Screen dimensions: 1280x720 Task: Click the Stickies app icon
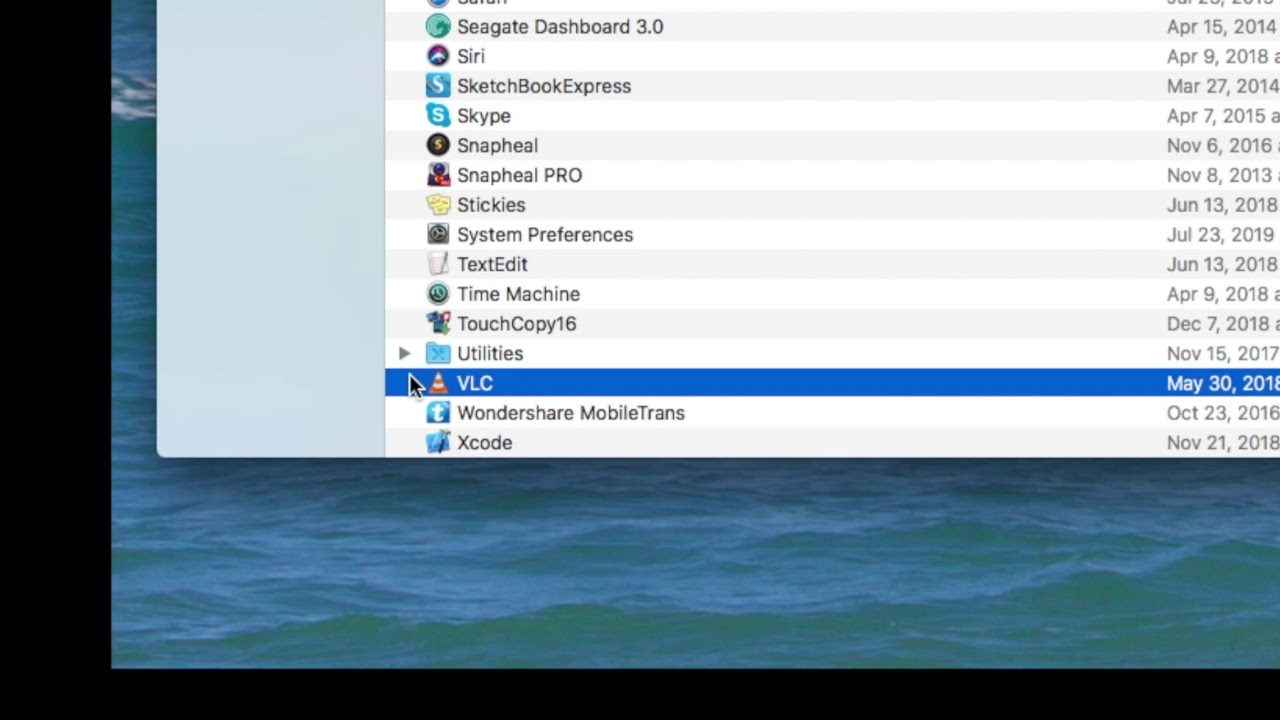[x=438, y=205]
